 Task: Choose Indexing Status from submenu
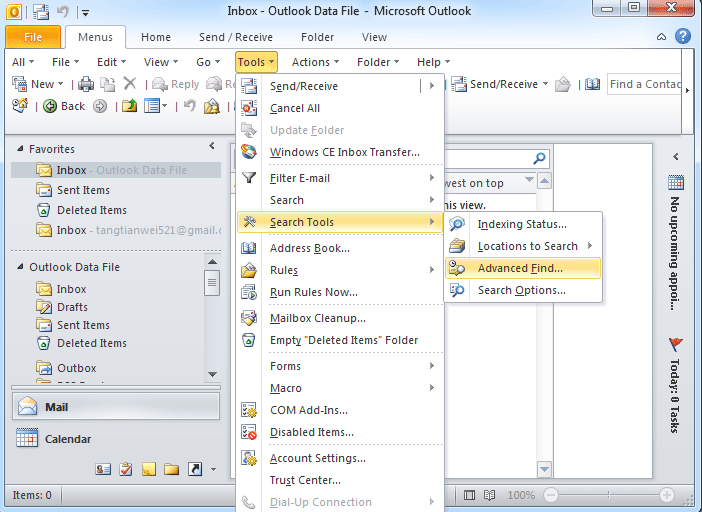(522, 224)
